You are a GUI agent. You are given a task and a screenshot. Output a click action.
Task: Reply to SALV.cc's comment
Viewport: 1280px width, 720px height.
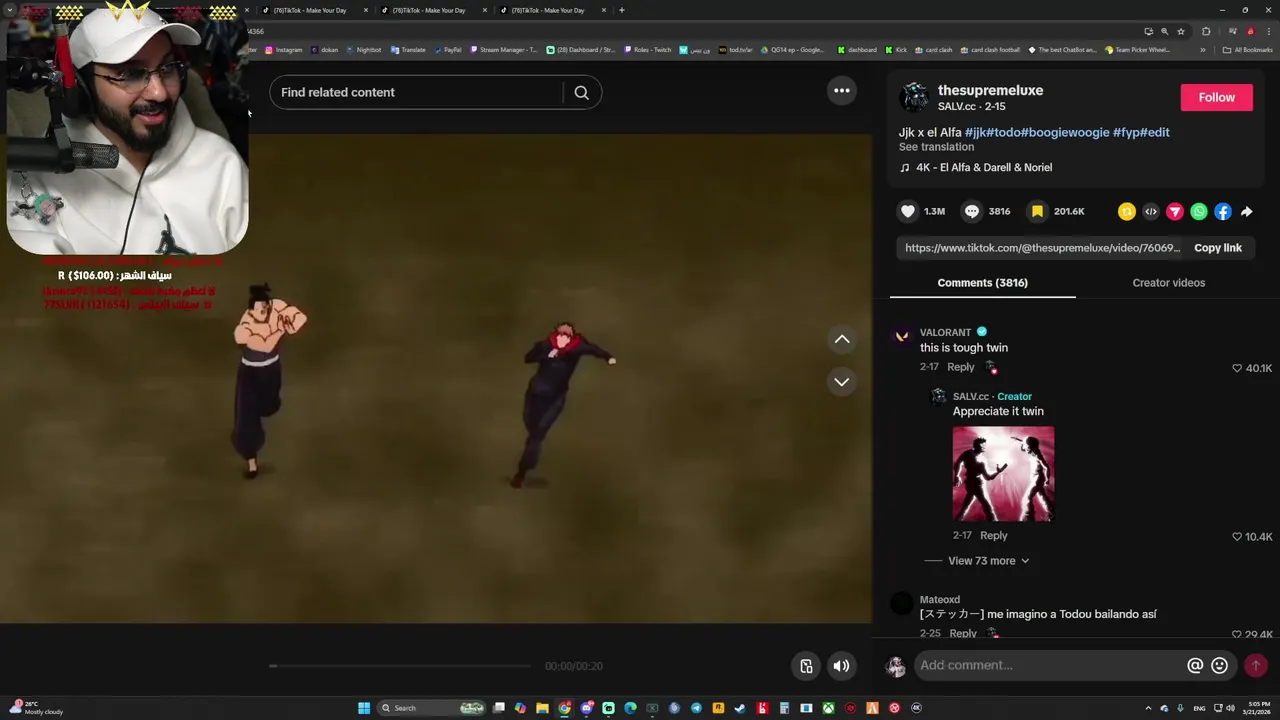[993, 536]
